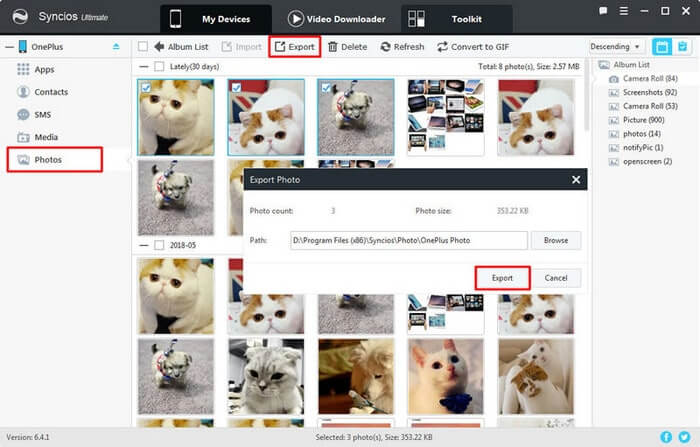The image size is (700, 447).
Task: Select the tablets collage thumbnail in Lately group
Action: pyautogui.click(x=446, y=117)
